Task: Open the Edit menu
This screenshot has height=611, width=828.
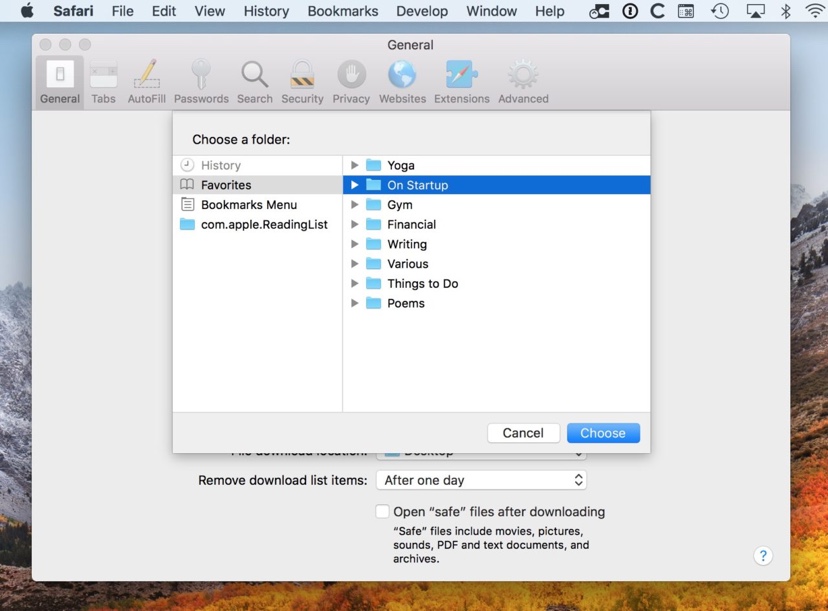Action: pyautogui.click(x=164, y=11)
